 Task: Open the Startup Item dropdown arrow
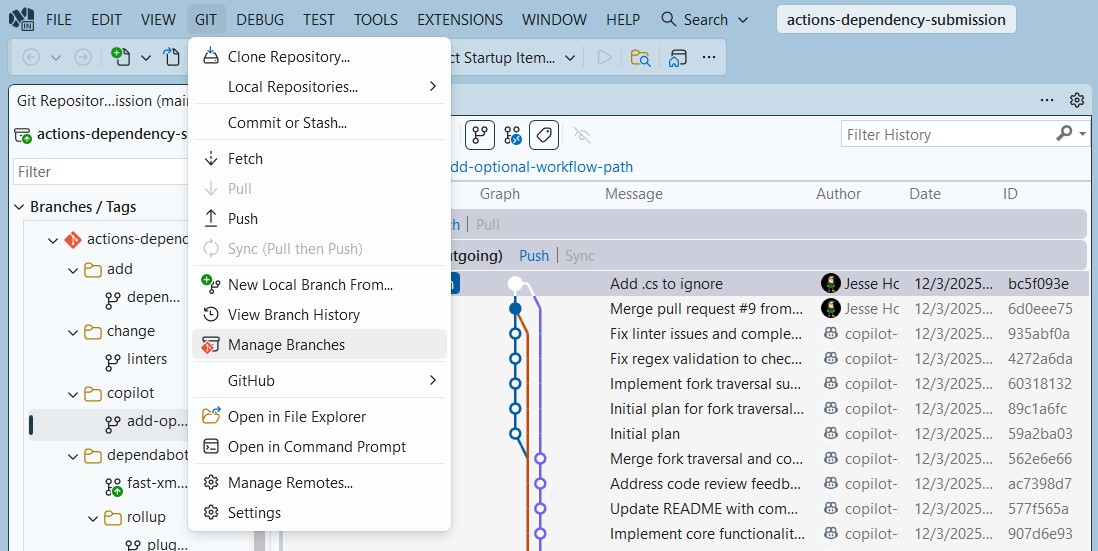(570, 57)
